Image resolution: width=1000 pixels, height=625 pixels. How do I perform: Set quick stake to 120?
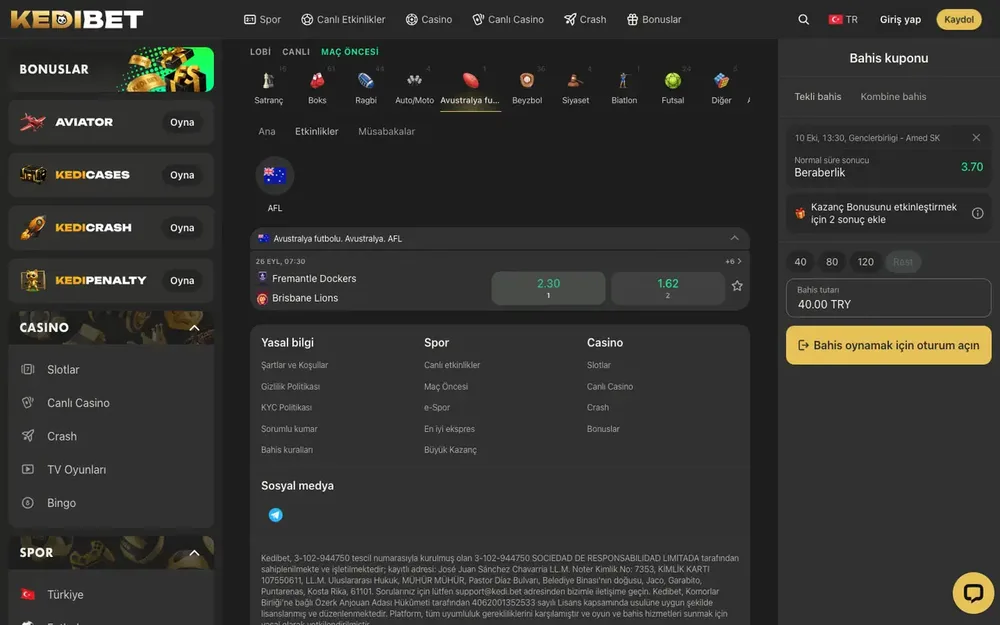click(x=865, y=261)
